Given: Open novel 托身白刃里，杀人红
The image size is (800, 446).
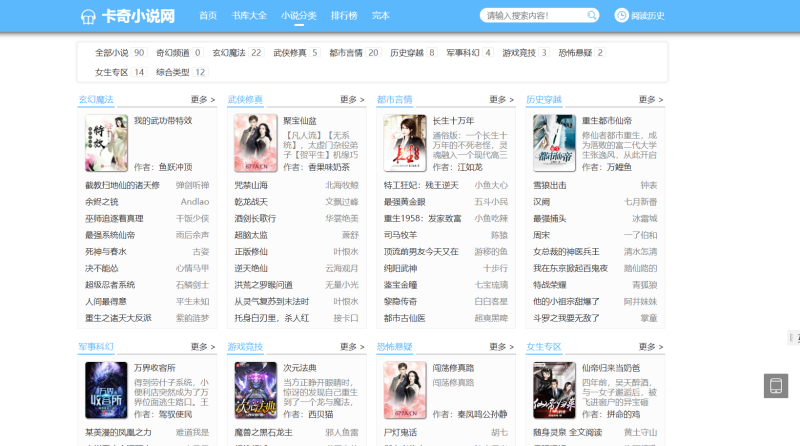Looking at the screenshot, I should [272, 318].
